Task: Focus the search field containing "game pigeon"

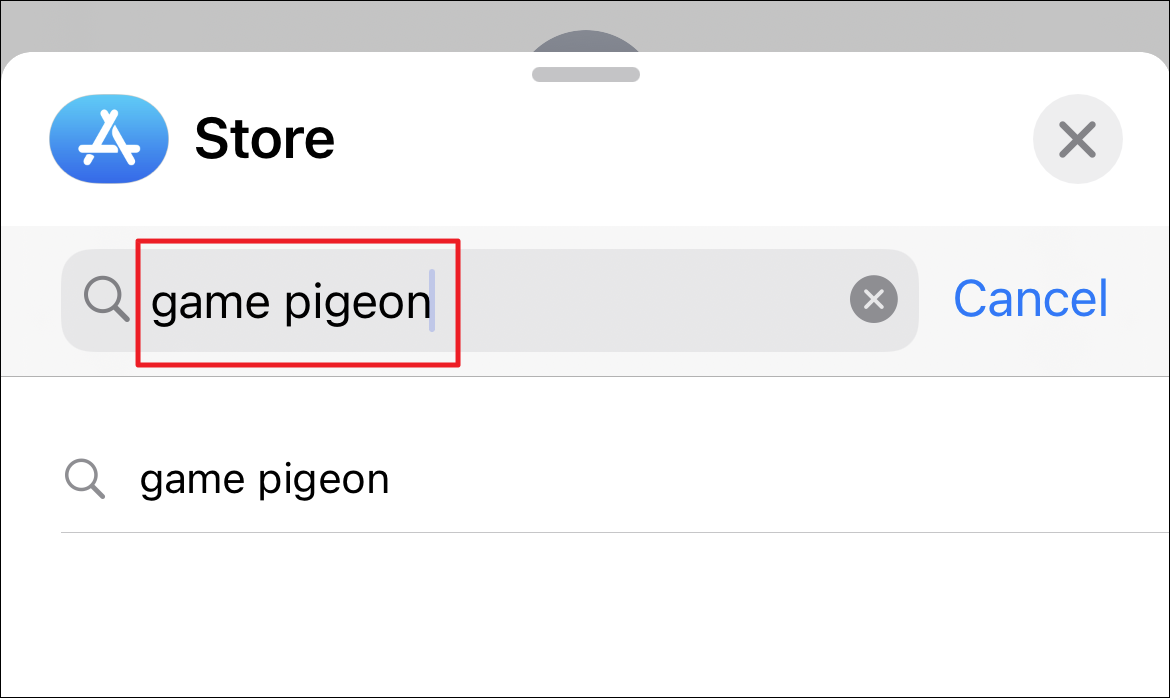Action: (x=489, y=300)
